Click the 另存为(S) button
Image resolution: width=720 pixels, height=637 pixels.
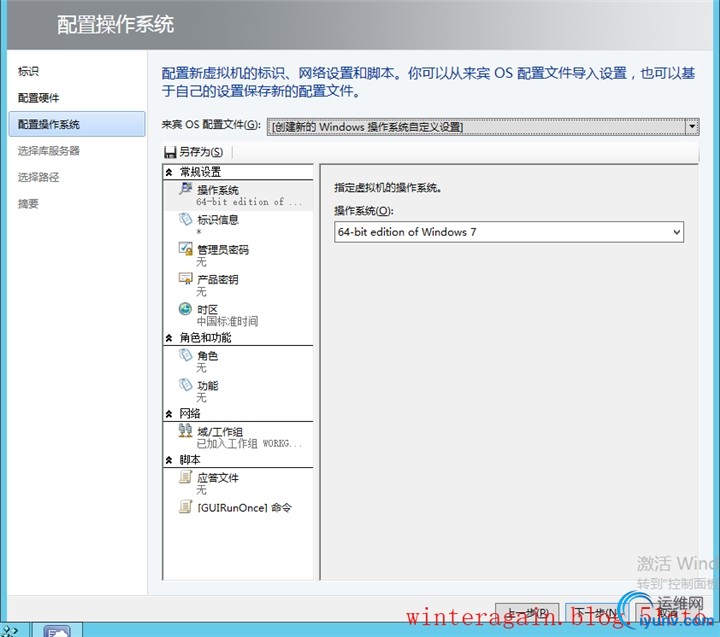194,152
